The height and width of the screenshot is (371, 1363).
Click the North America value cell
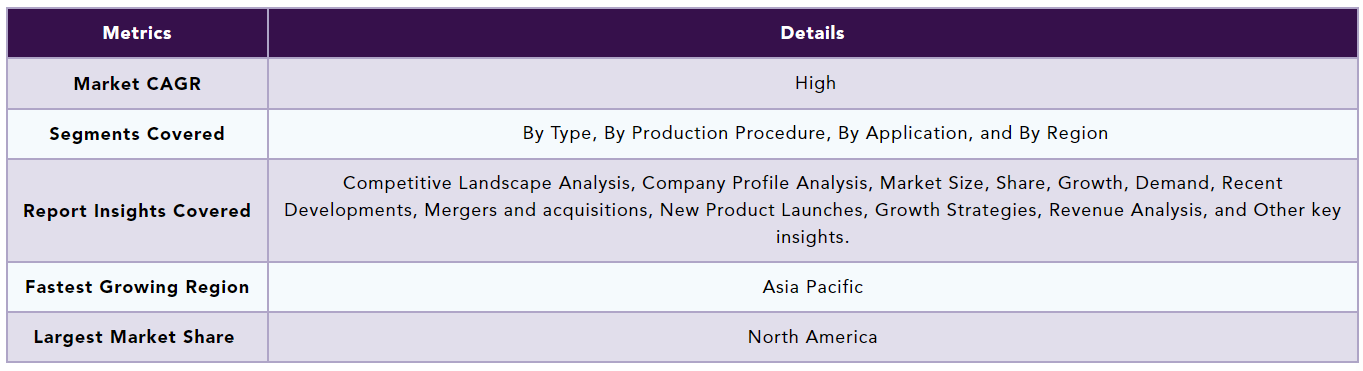tap(812, 337)
